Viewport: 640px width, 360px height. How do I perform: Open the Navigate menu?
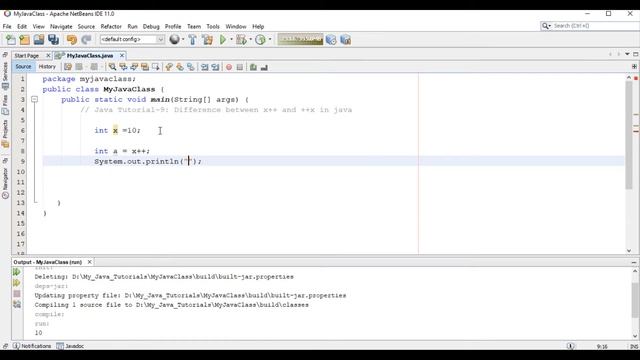point(61,27)
